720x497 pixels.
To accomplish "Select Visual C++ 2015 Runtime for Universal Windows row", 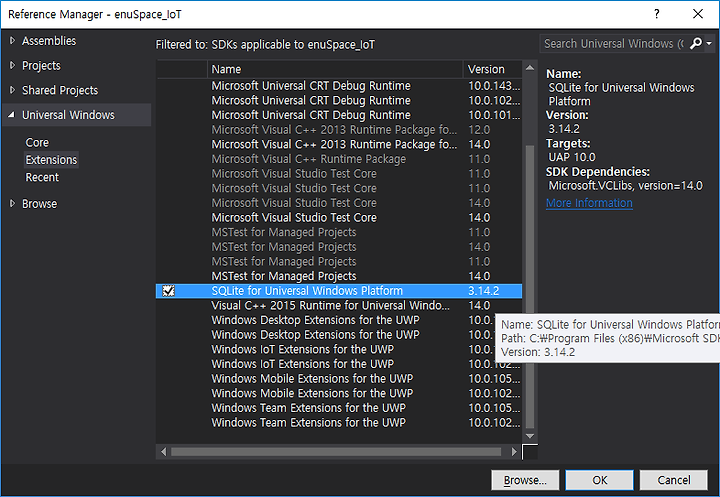I will tap(339, 305).
